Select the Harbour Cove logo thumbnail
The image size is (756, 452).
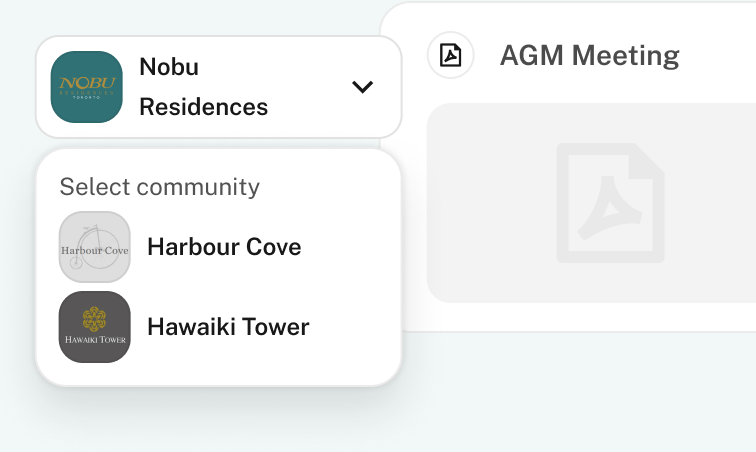[x=95, y=247]
